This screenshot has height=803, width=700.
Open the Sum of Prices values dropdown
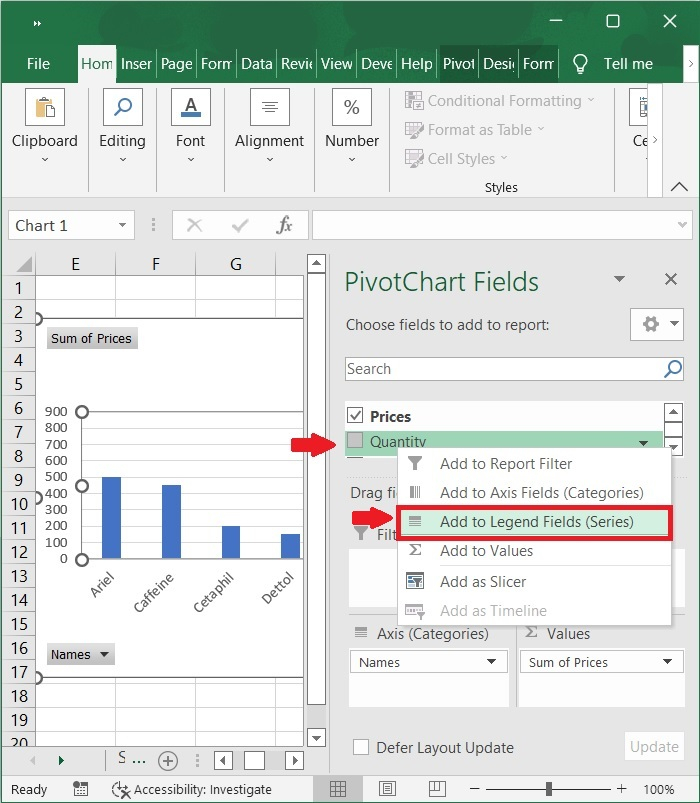[x=667, y=662]
